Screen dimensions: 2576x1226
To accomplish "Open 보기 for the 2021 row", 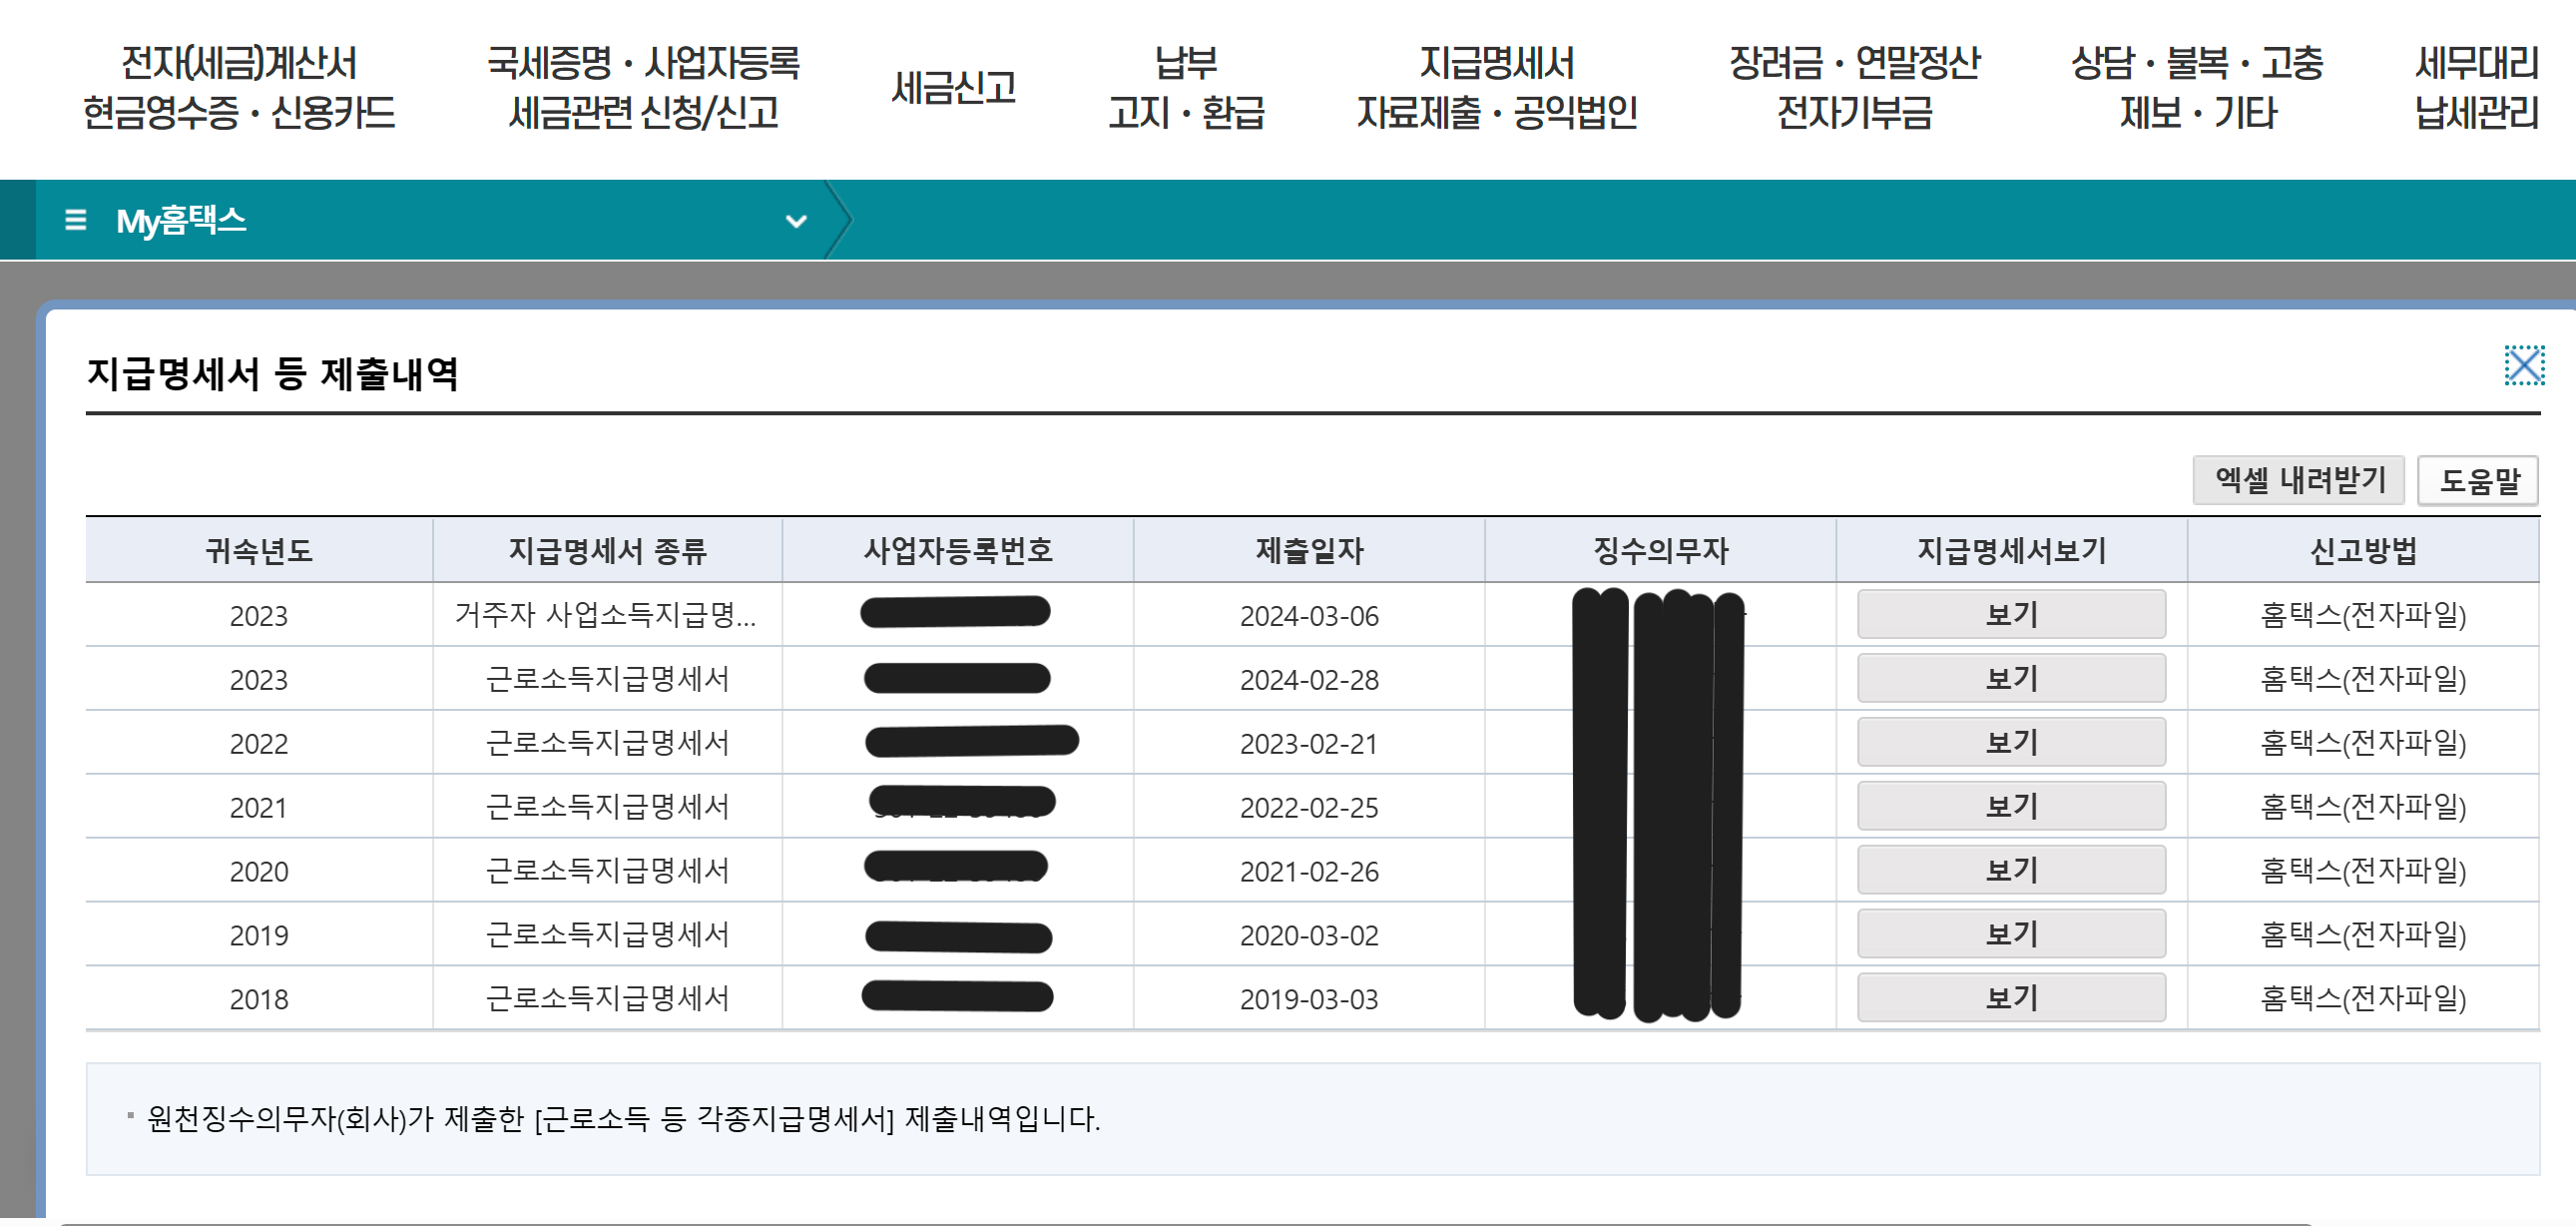I will coord(2010,806).
